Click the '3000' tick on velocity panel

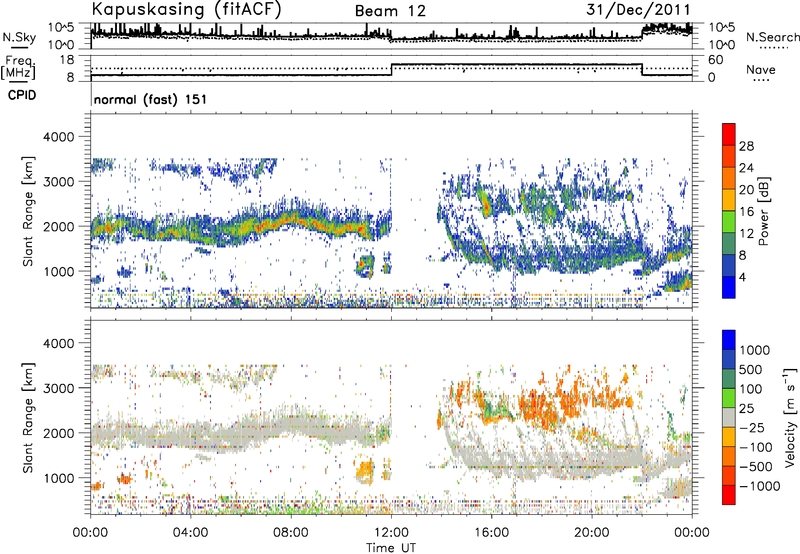(x=58, y=388)
